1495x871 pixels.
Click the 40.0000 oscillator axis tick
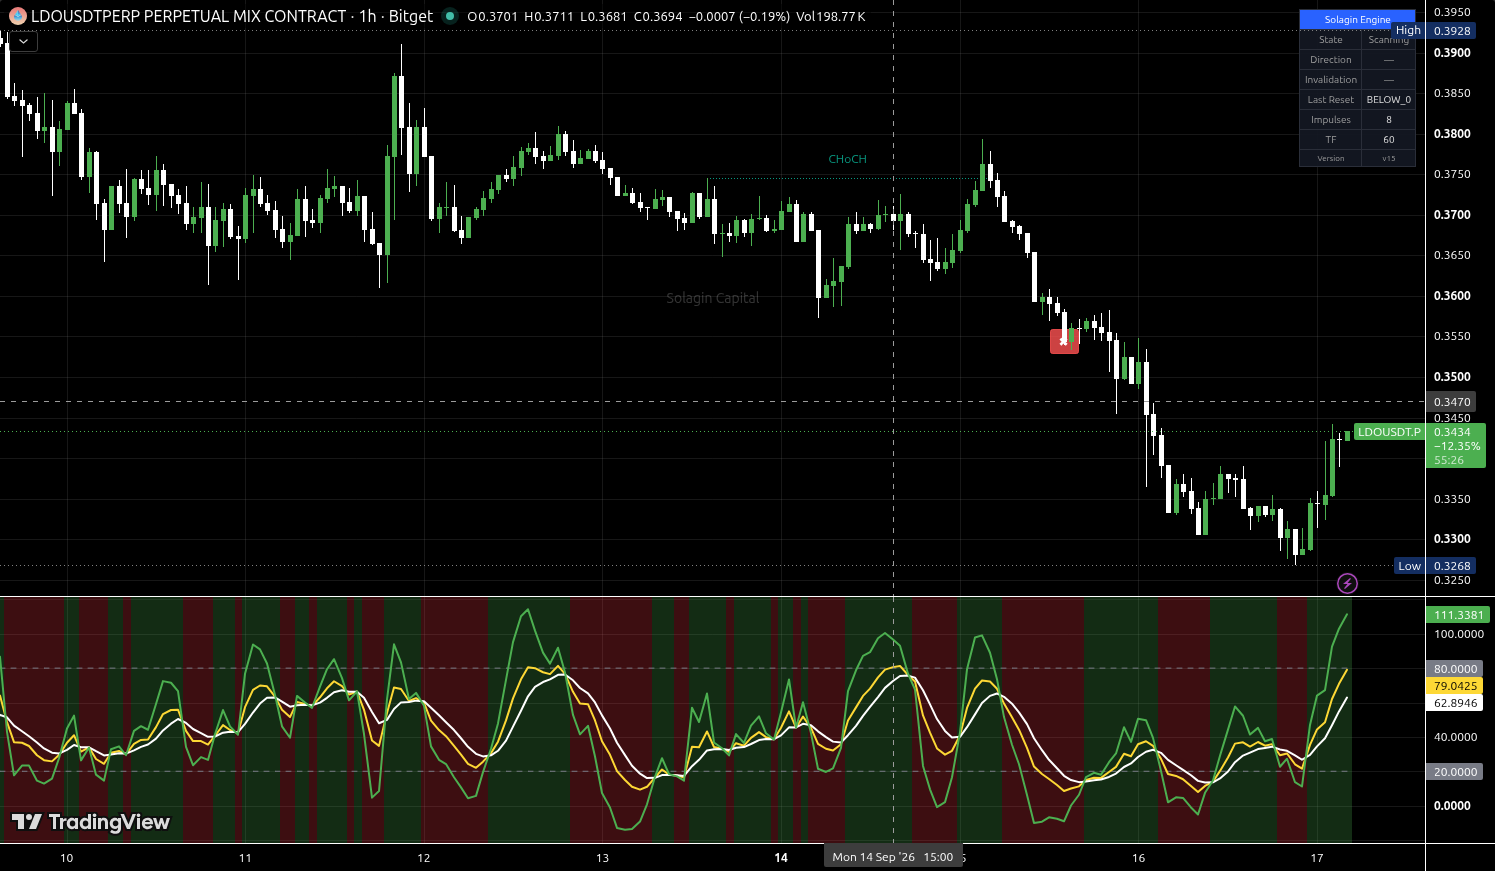[x=1455, y=737]
